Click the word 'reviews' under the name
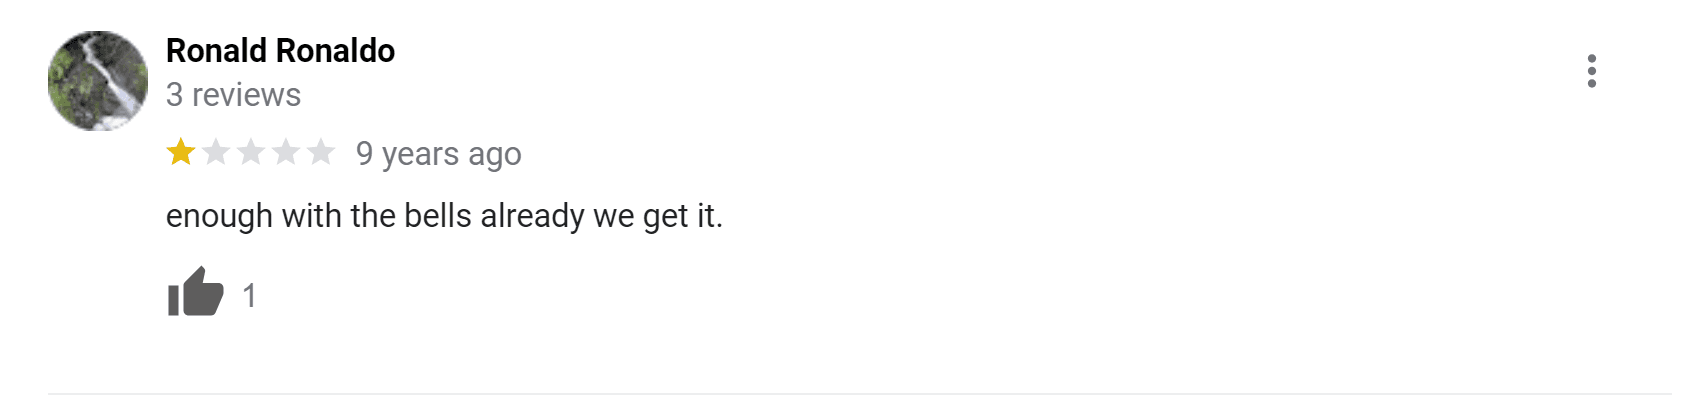This screenshot has height=410, width=1681. click(x=246, y=95)
